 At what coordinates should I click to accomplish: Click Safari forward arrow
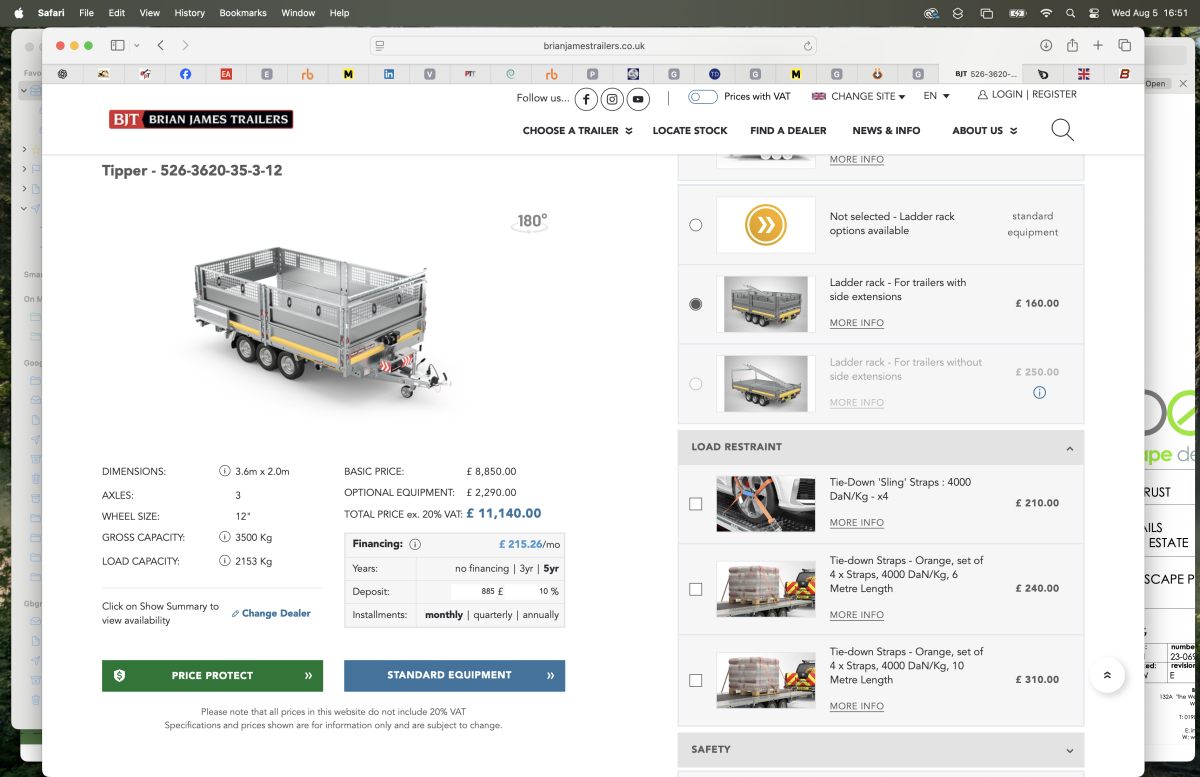(x=185, y=45)
